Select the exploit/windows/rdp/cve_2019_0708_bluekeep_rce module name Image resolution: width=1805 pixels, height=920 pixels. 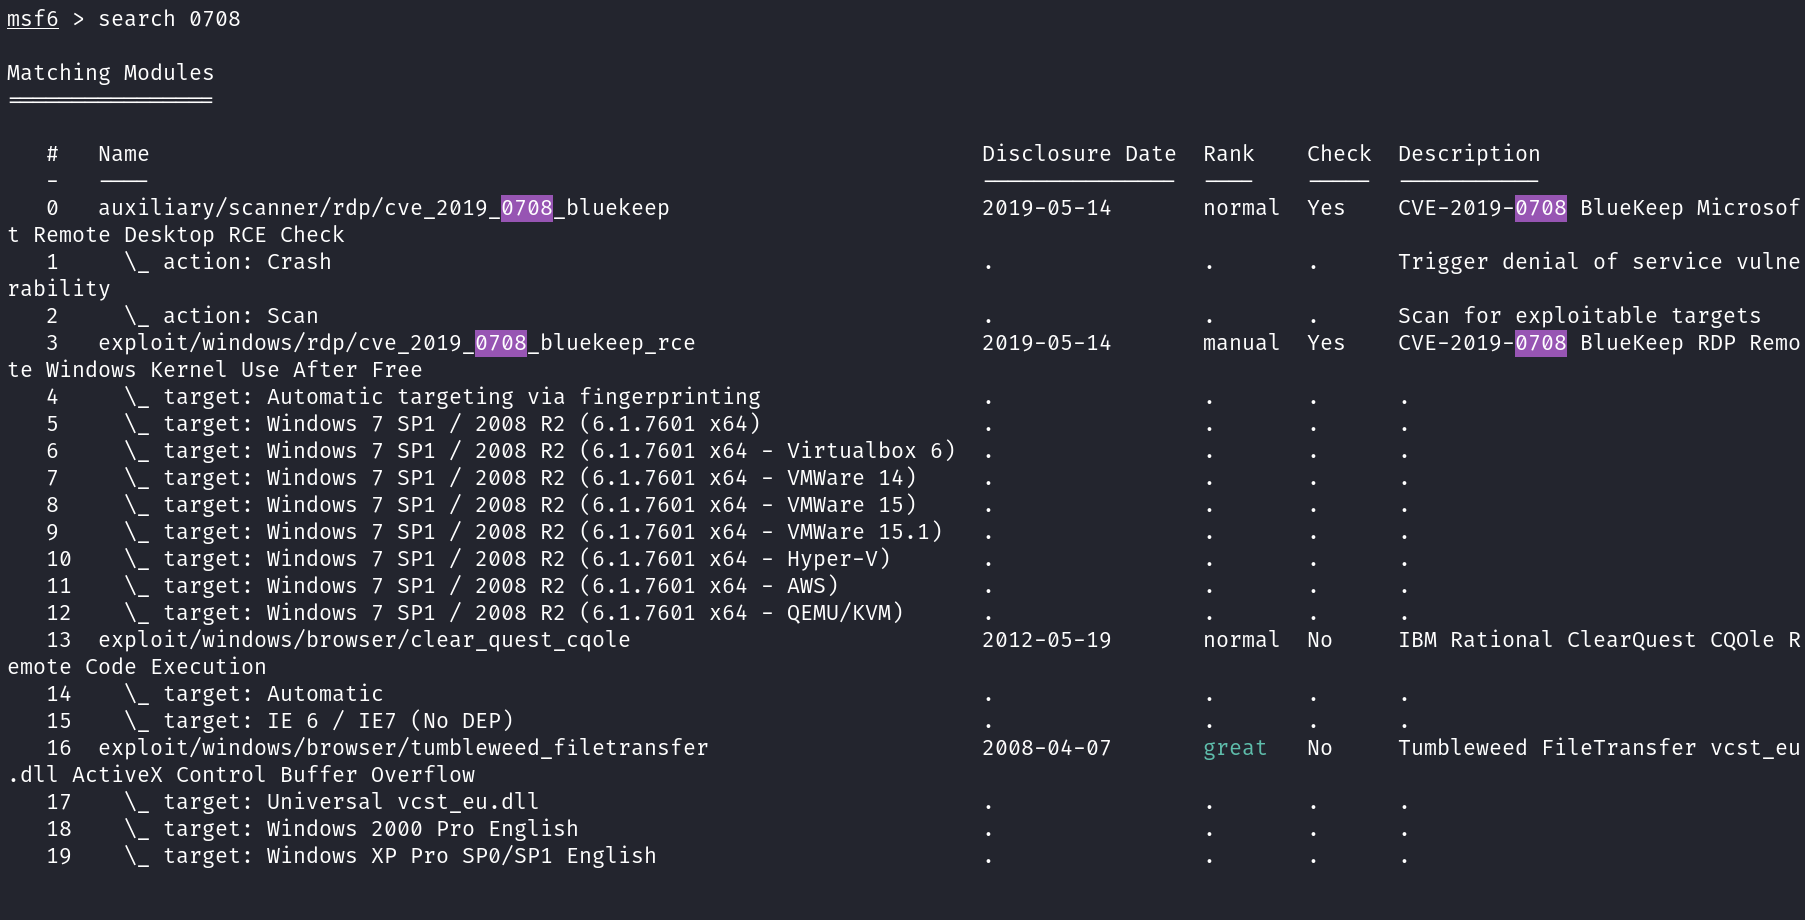396,343
